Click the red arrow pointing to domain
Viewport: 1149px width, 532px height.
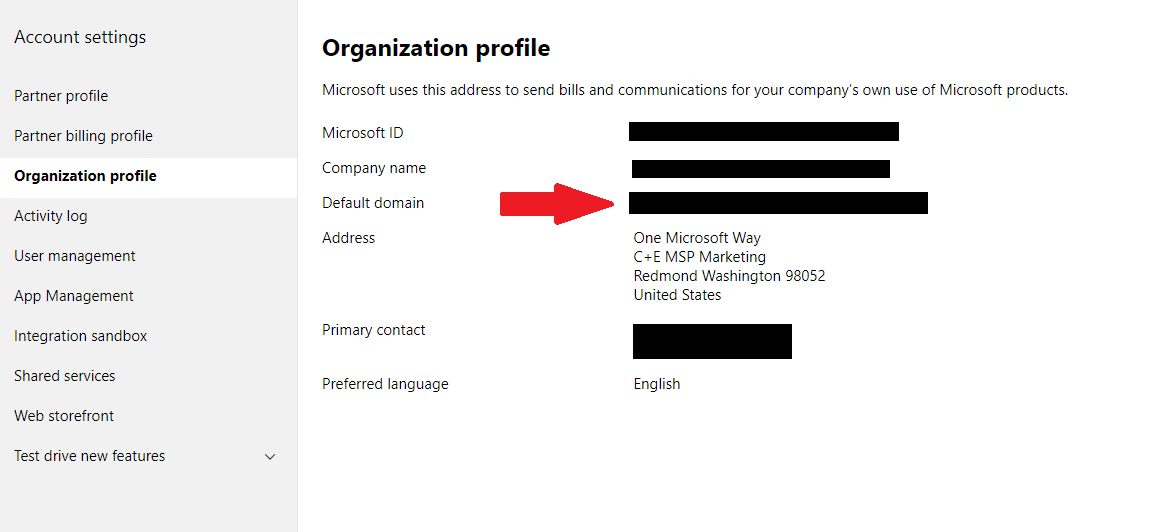pos(557,204)
